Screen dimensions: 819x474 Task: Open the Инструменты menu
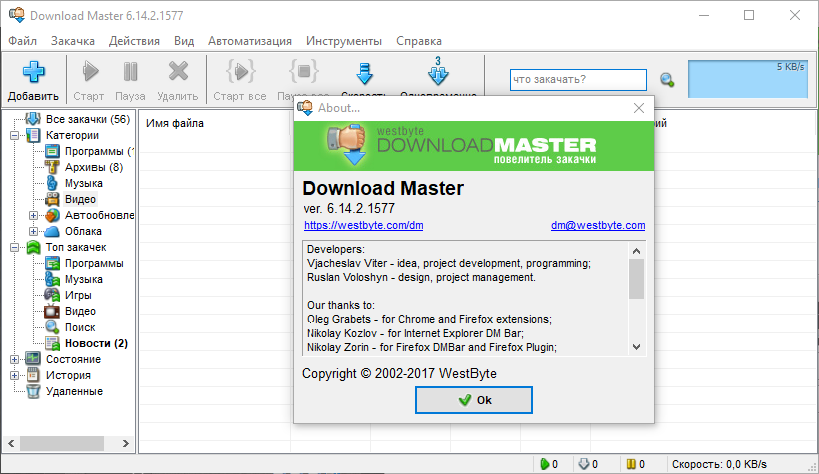(344, 41)
